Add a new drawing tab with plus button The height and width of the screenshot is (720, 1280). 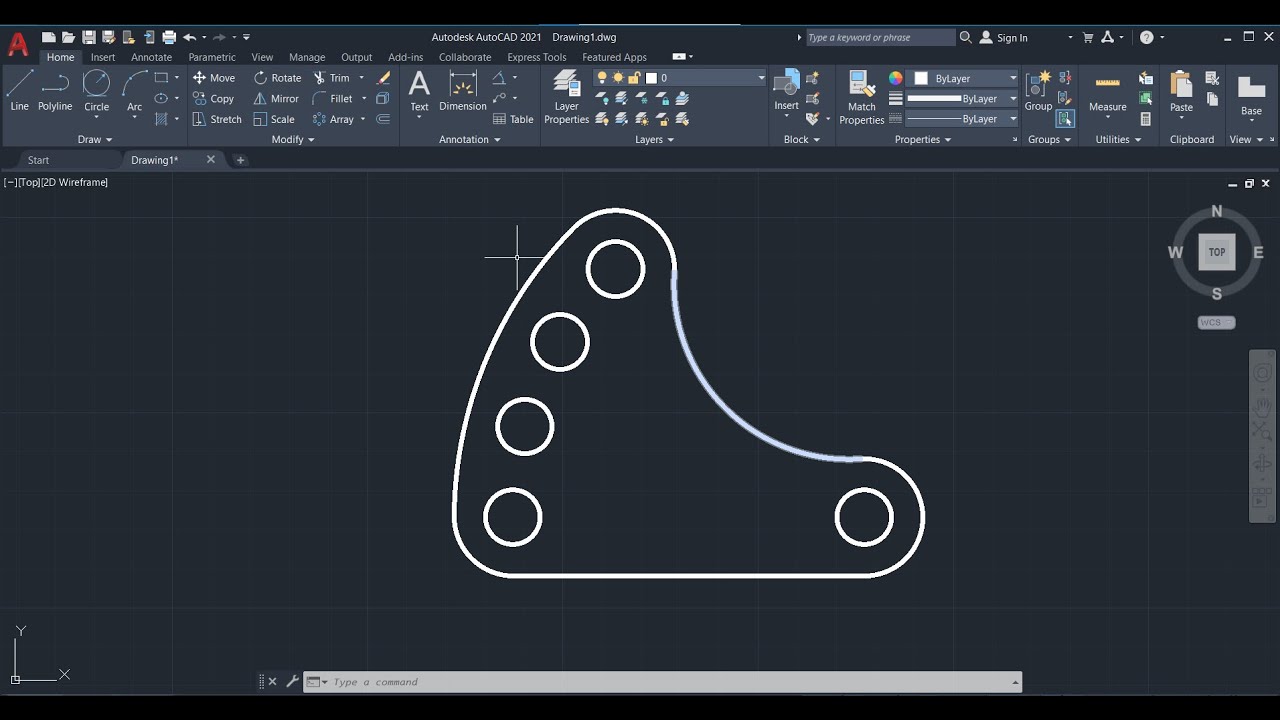(x=240, y=160)
